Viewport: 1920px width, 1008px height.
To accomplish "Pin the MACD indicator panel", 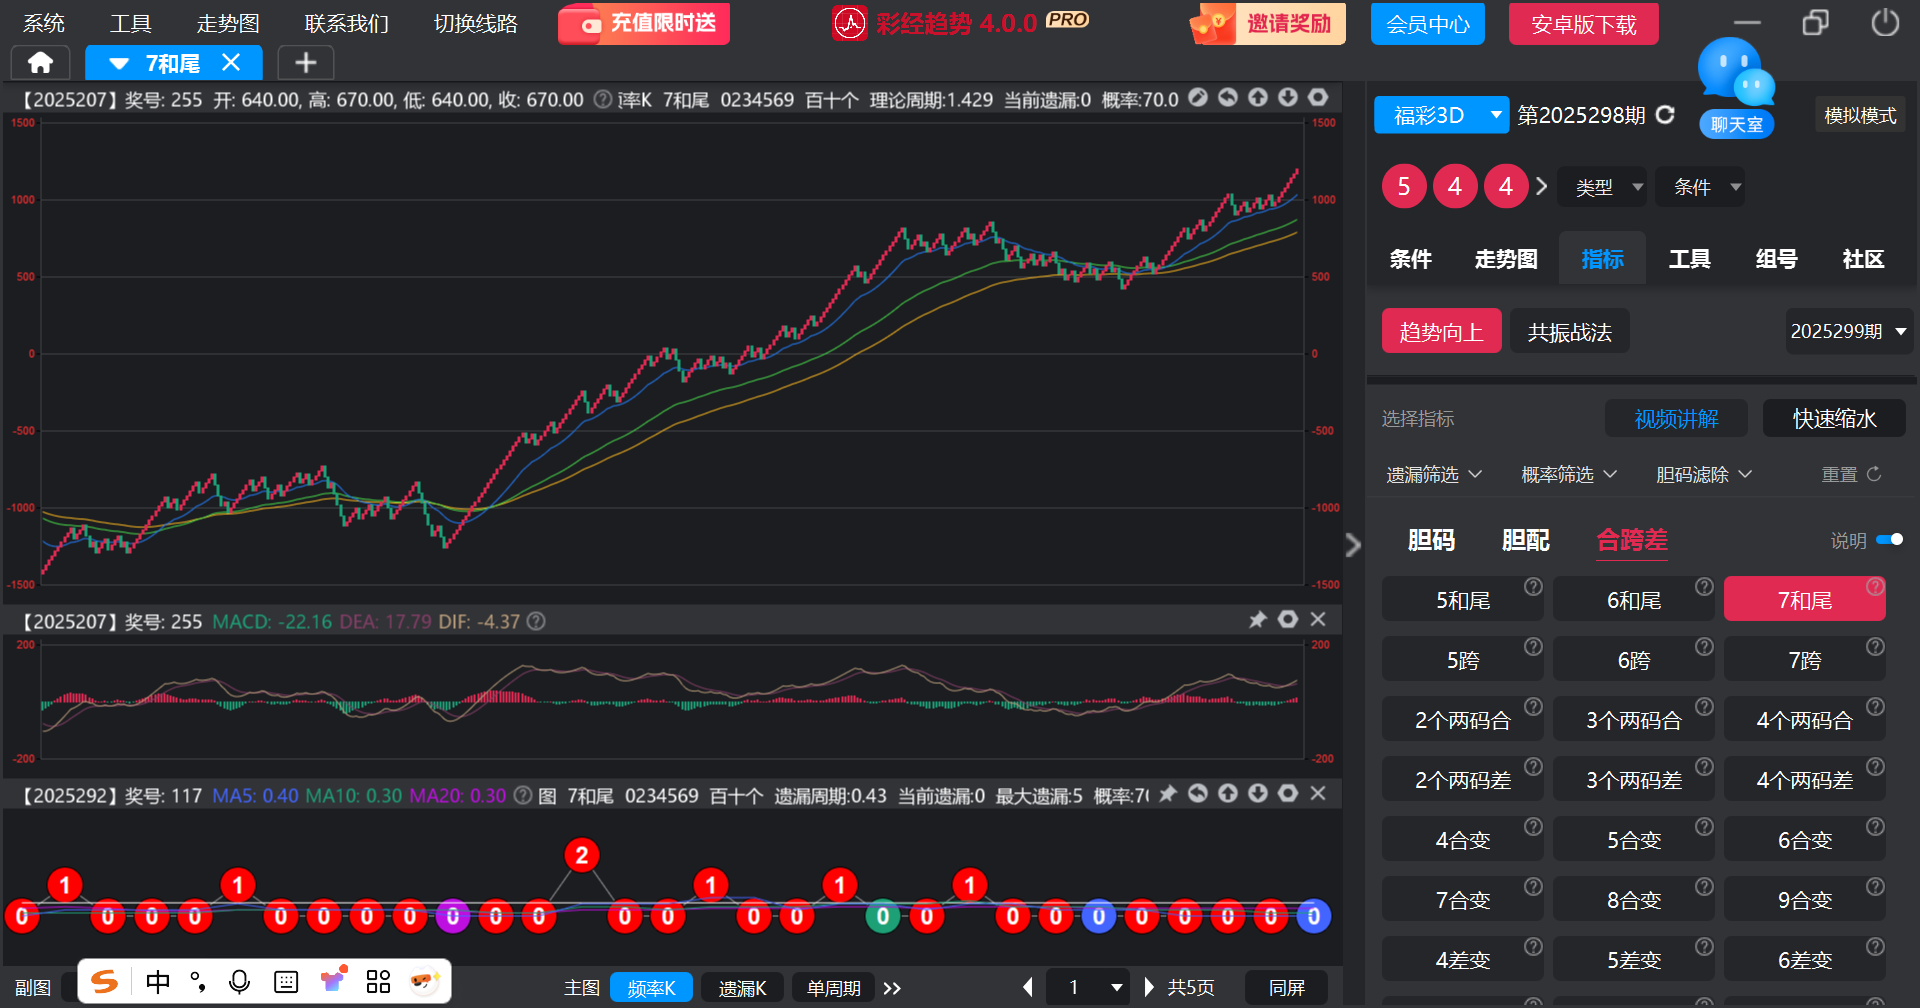I will 1258,620.
